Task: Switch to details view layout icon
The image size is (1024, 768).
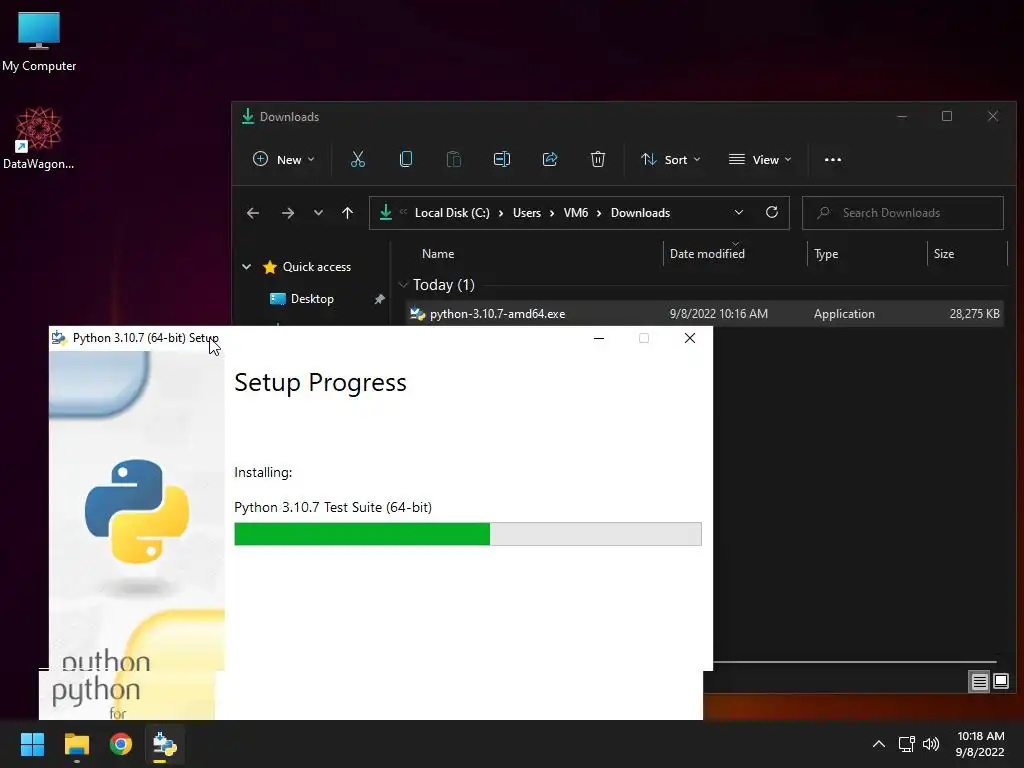Action: (979, 682)
